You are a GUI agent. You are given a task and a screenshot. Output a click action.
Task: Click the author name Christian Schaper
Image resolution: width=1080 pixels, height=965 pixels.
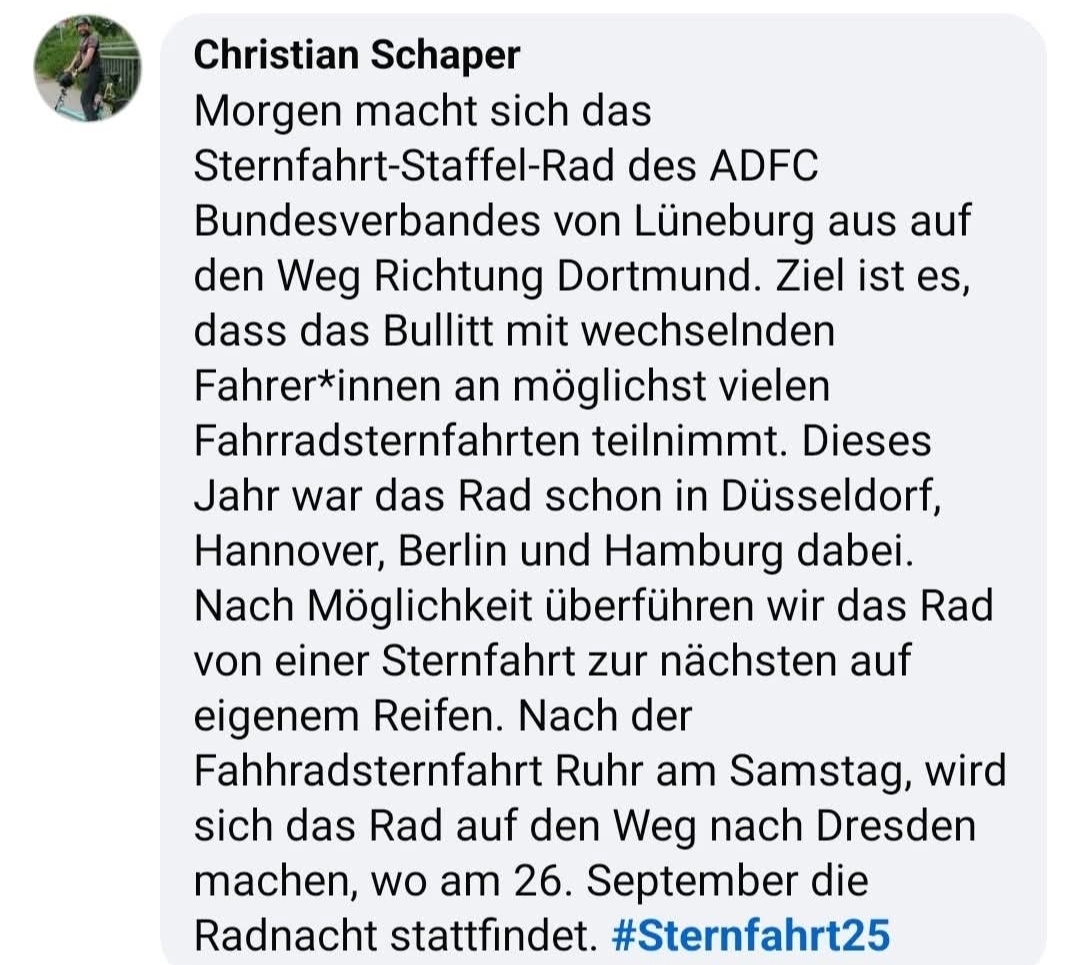(x=357, y=56)
